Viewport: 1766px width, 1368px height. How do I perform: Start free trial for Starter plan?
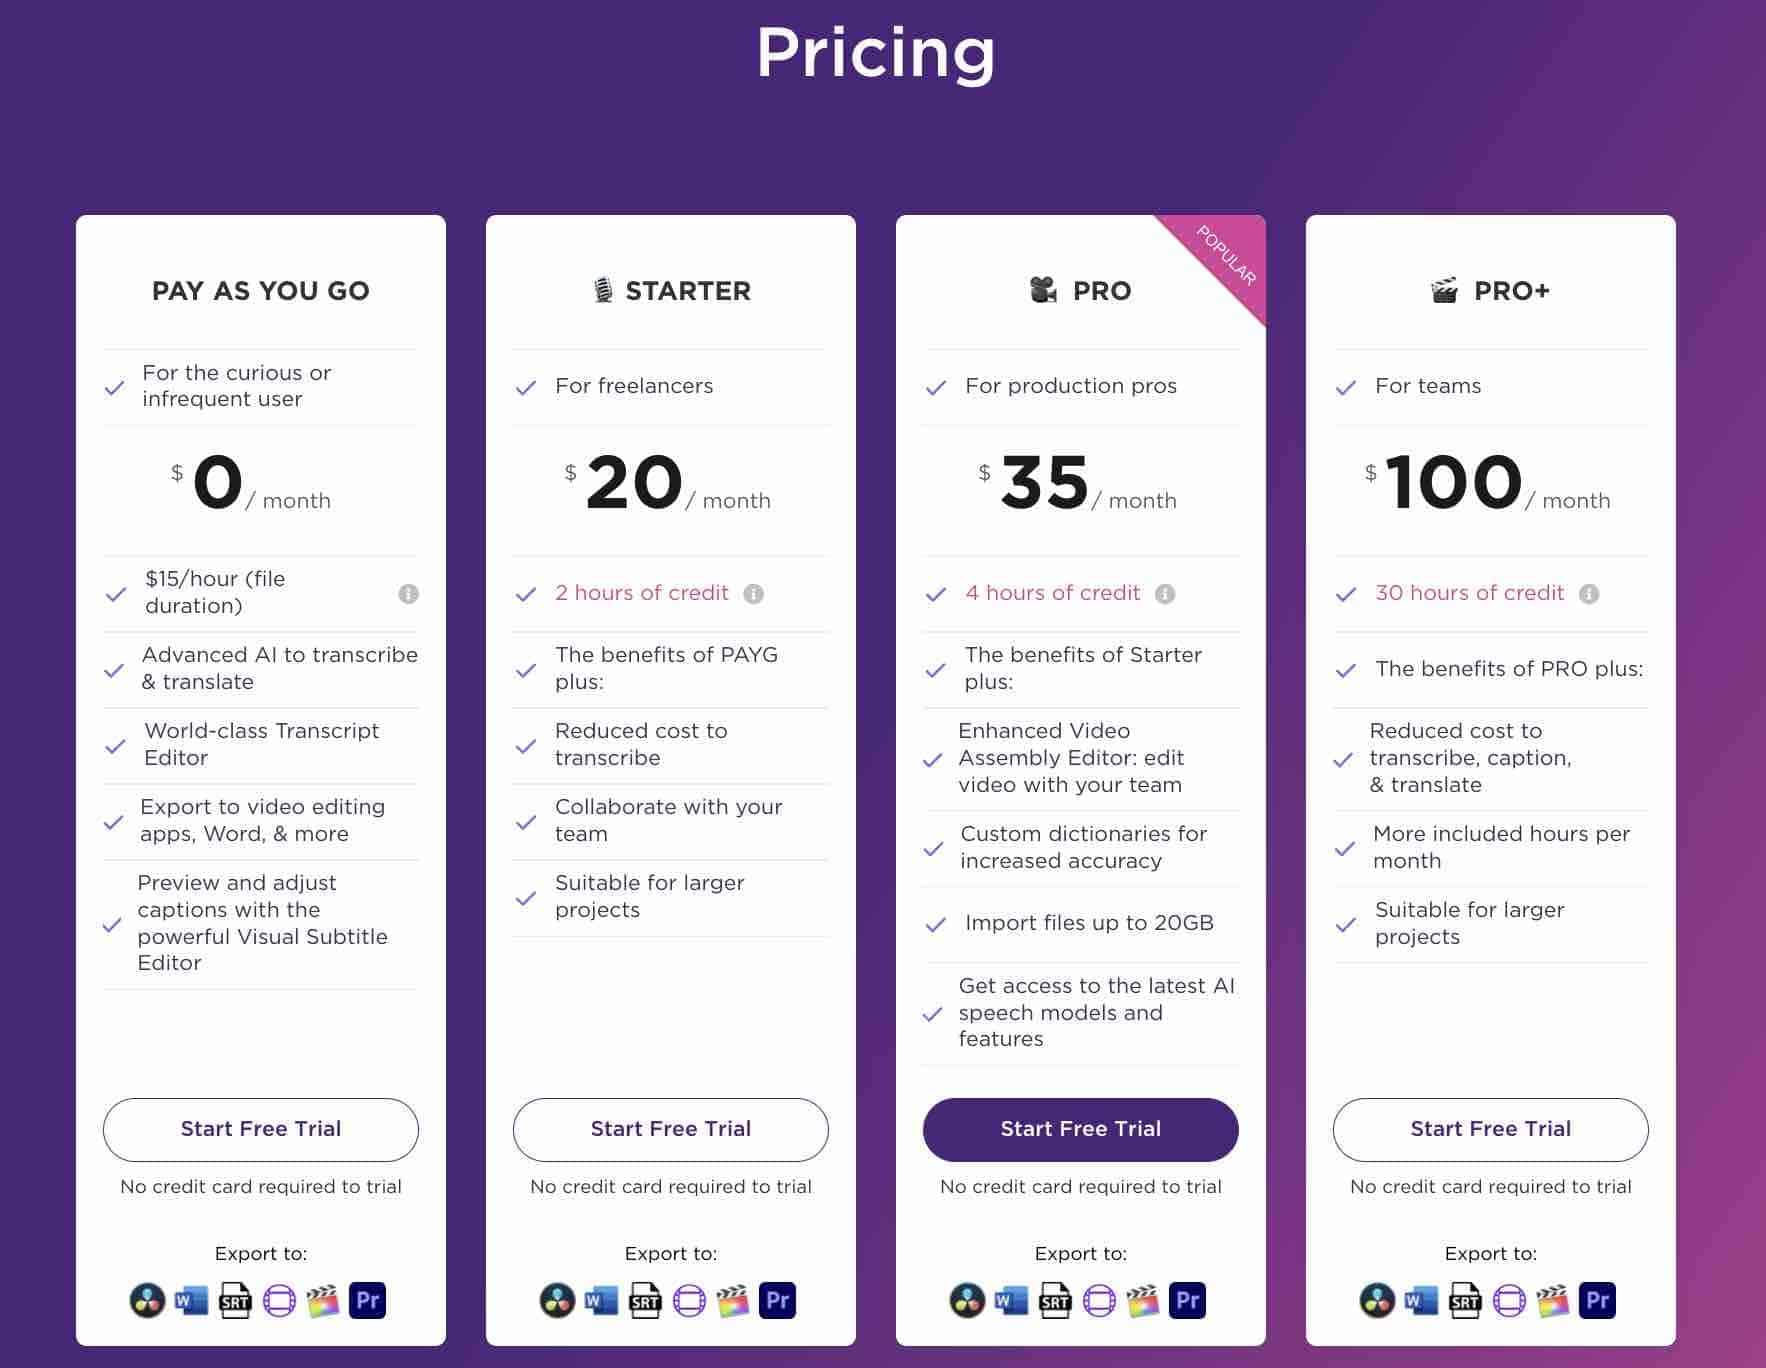pyautogui.click(x=671, y=1129)
